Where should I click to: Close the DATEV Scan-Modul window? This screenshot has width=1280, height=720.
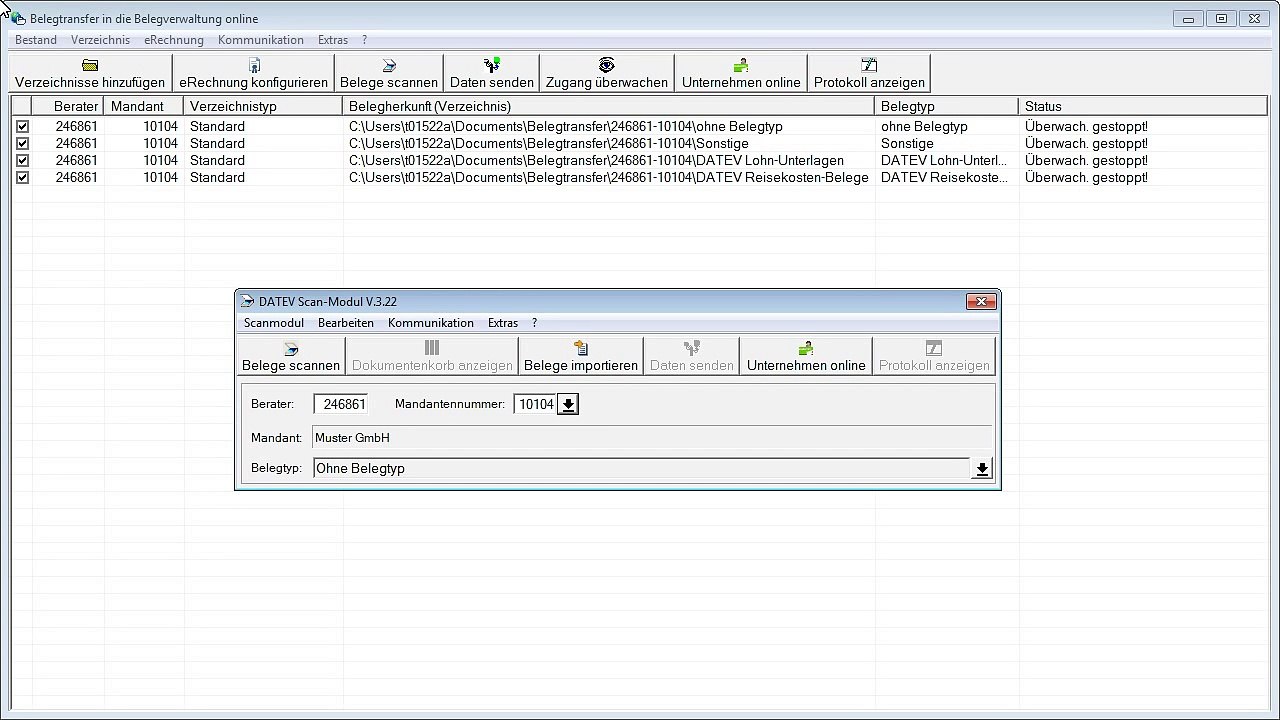pos(981,301)
